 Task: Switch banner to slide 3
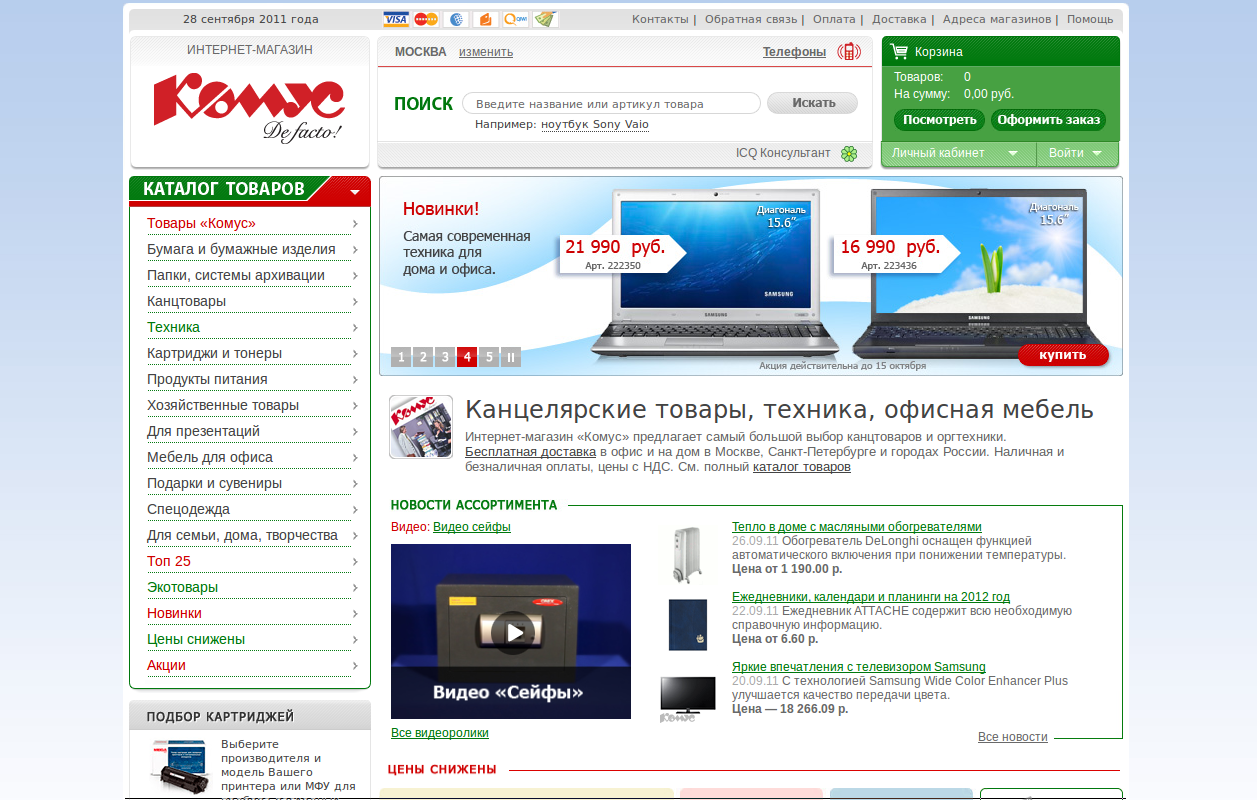pos(445,357)
